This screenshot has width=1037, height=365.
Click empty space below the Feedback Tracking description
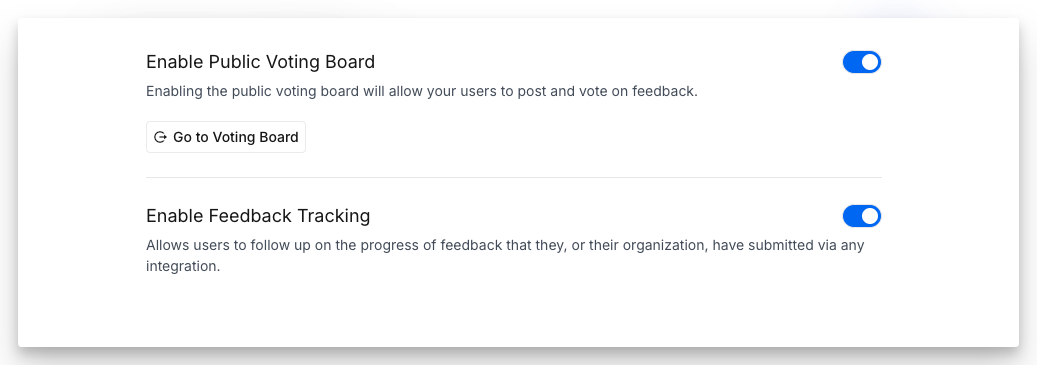click(x=514, y=311)
